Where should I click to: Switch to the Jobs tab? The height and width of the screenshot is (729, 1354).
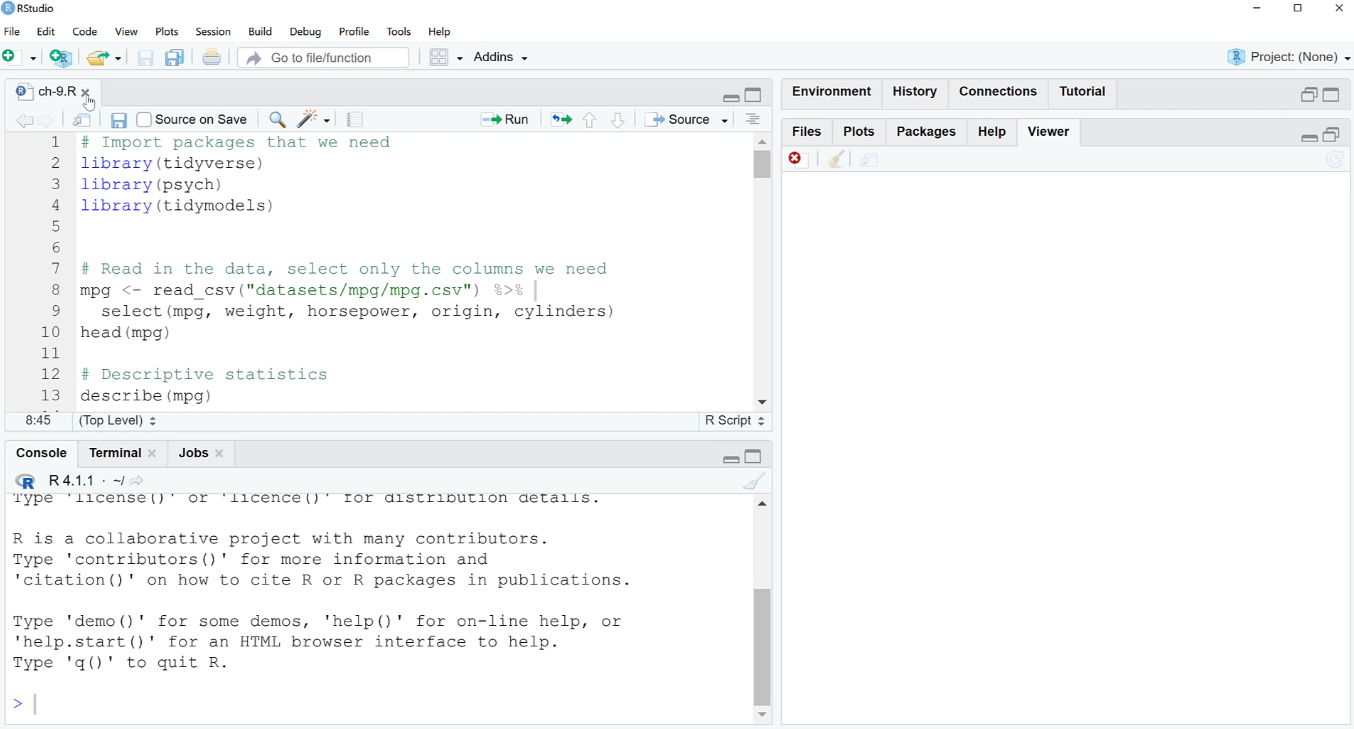(193, 454)
